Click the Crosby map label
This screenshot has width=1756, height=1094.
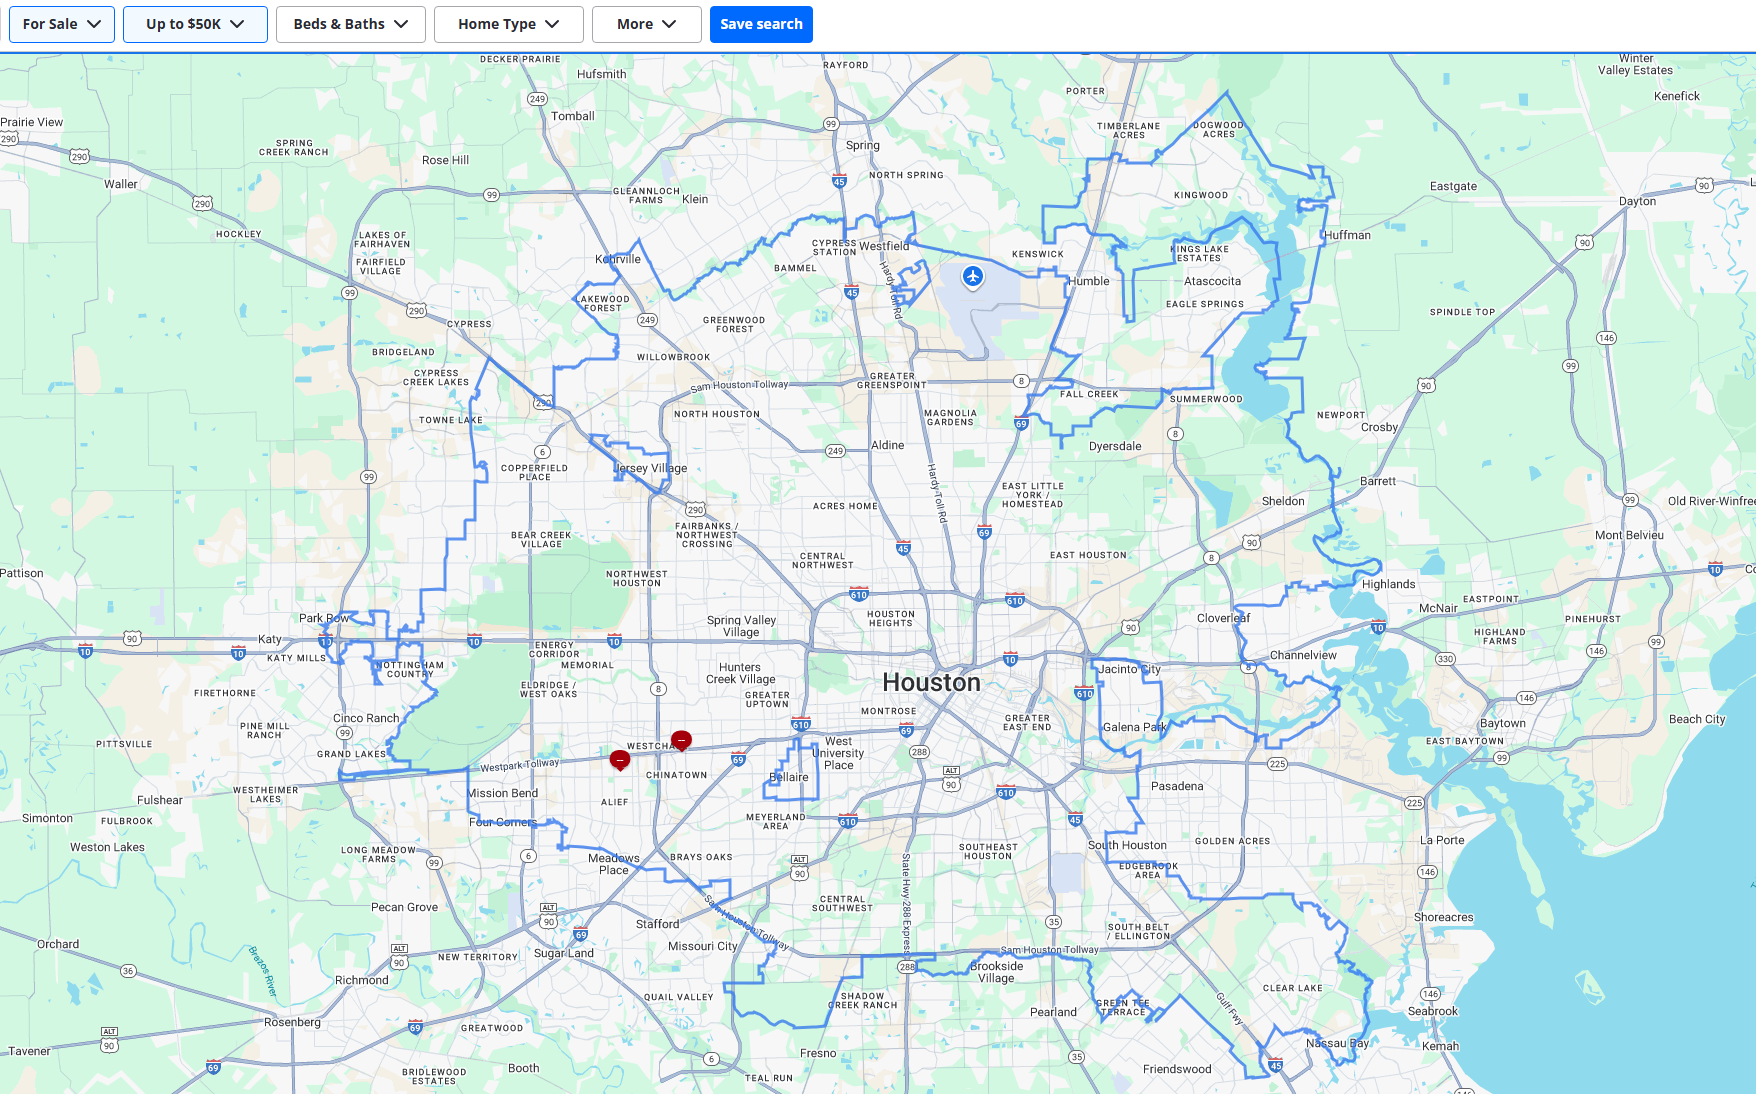coord(1380,427)
